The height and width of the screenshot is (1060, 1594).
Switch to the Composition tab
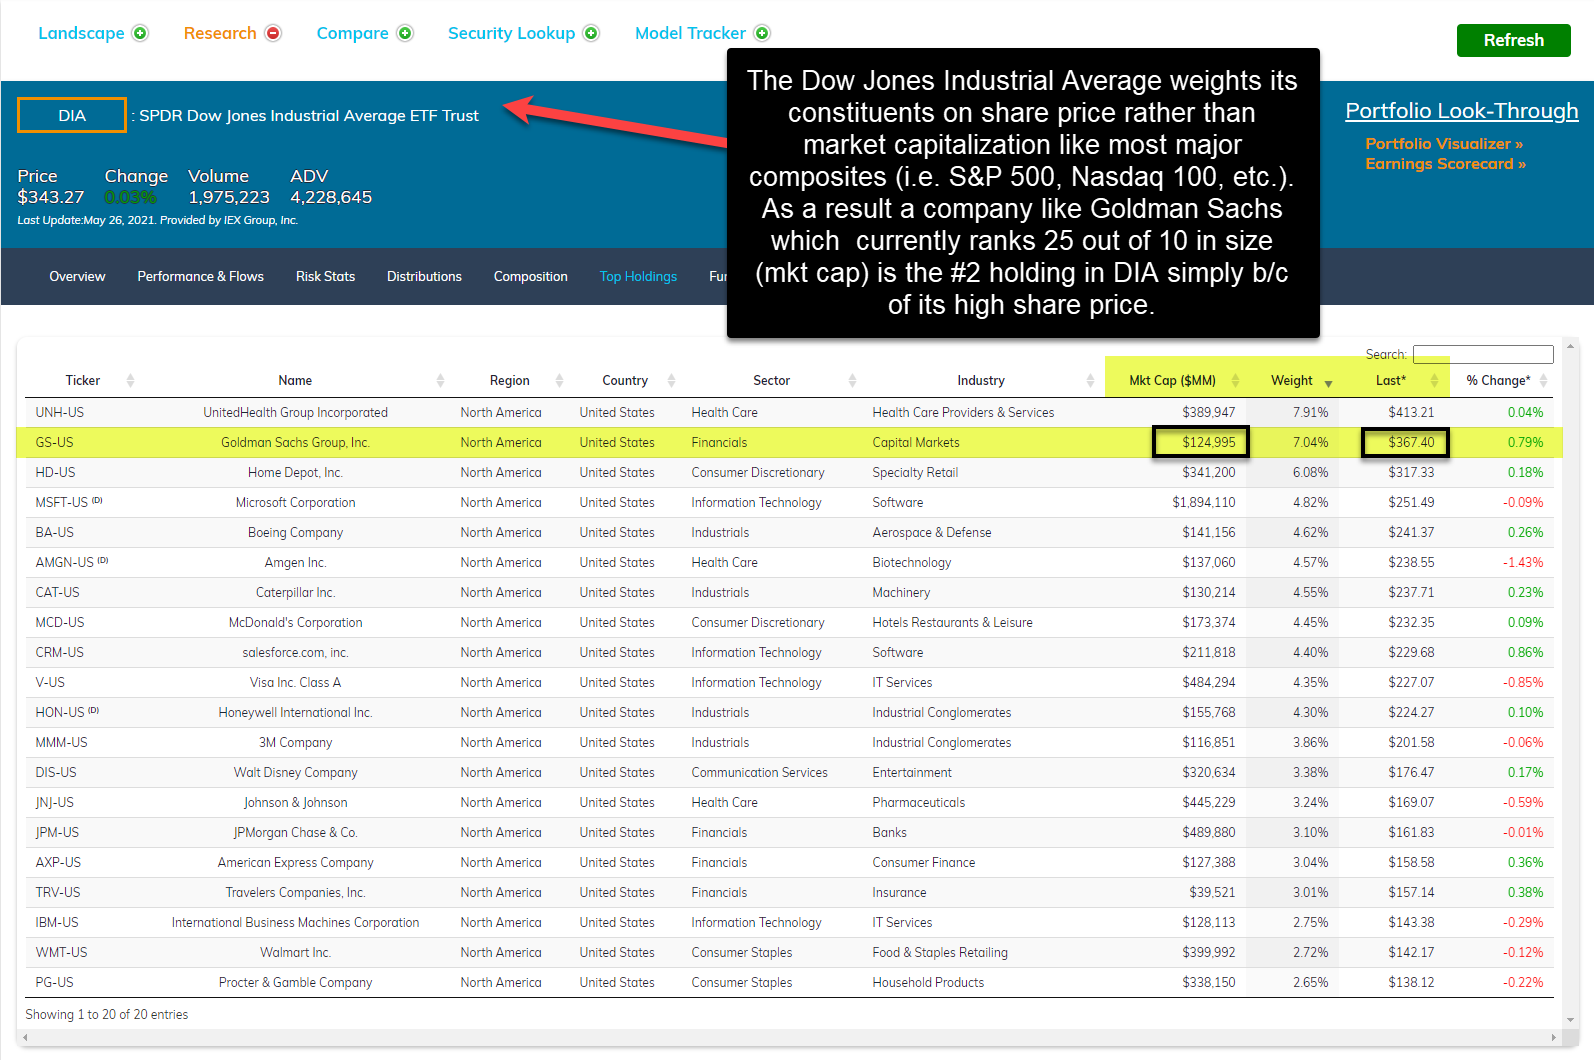click(530, 277)
